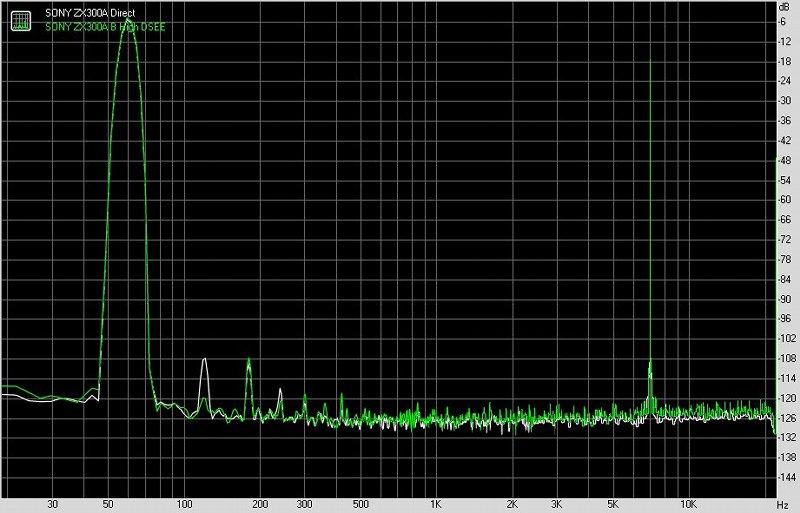Screen dimensions: 800x513
Task: Select the green SONY ZX300A DSEE legend entry
Action: 107,26
